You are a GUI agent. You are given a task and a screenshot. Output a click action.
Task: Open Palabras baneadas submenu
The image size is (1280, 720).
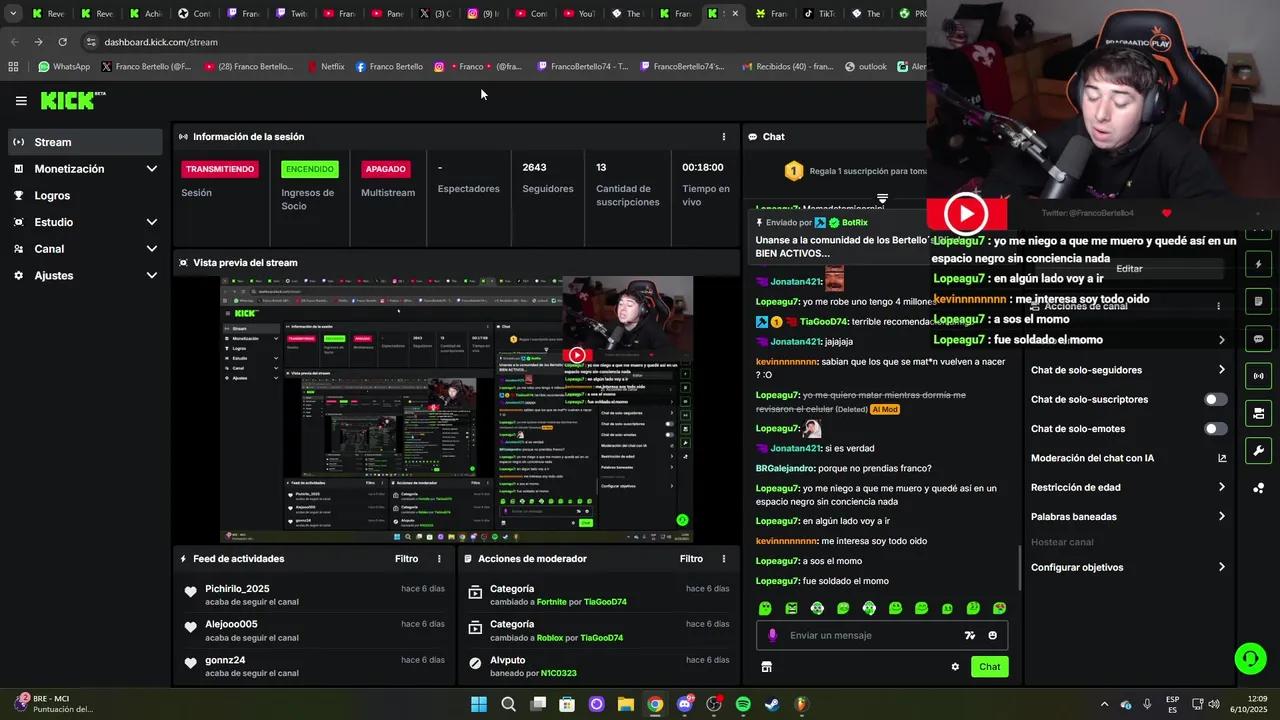pyautogui.click(x=1128, y=517)
